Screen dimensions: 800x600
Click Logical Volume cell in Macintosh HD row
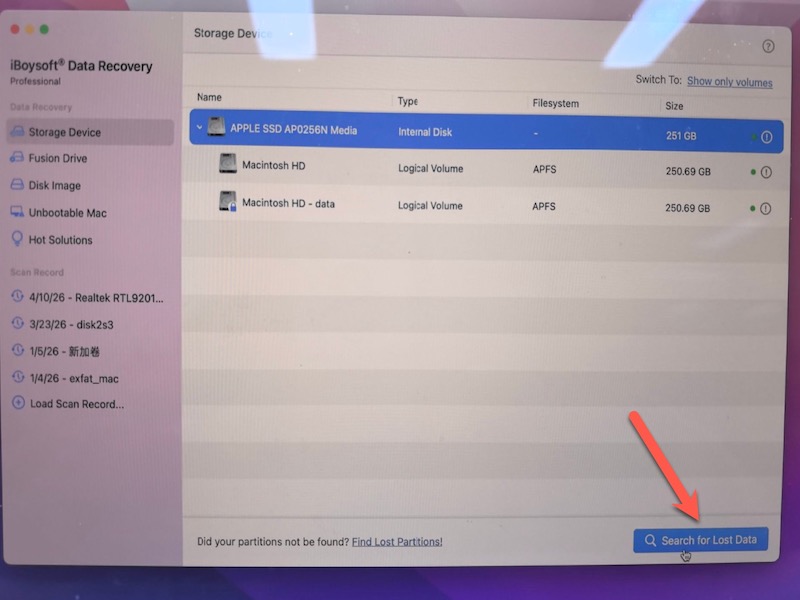[431, 168]
